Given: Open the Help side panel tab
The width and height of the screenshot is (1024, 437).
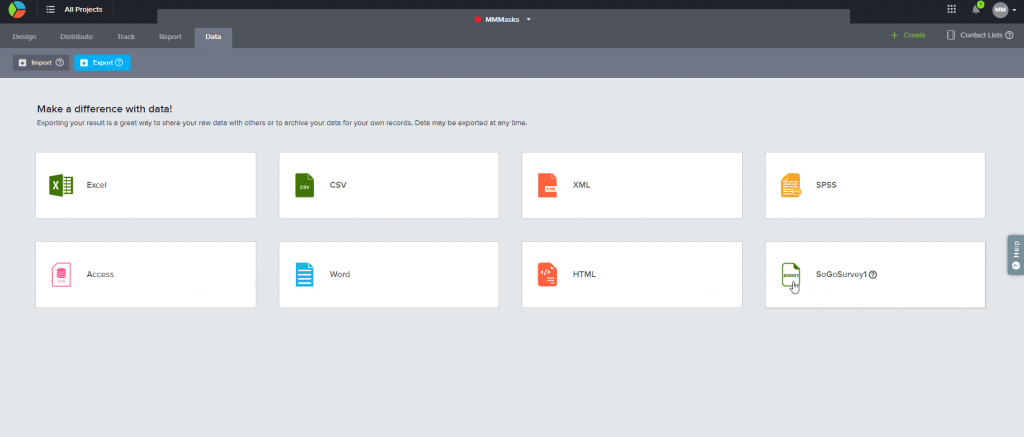Looking at the screenshot, I should 1015,256.
